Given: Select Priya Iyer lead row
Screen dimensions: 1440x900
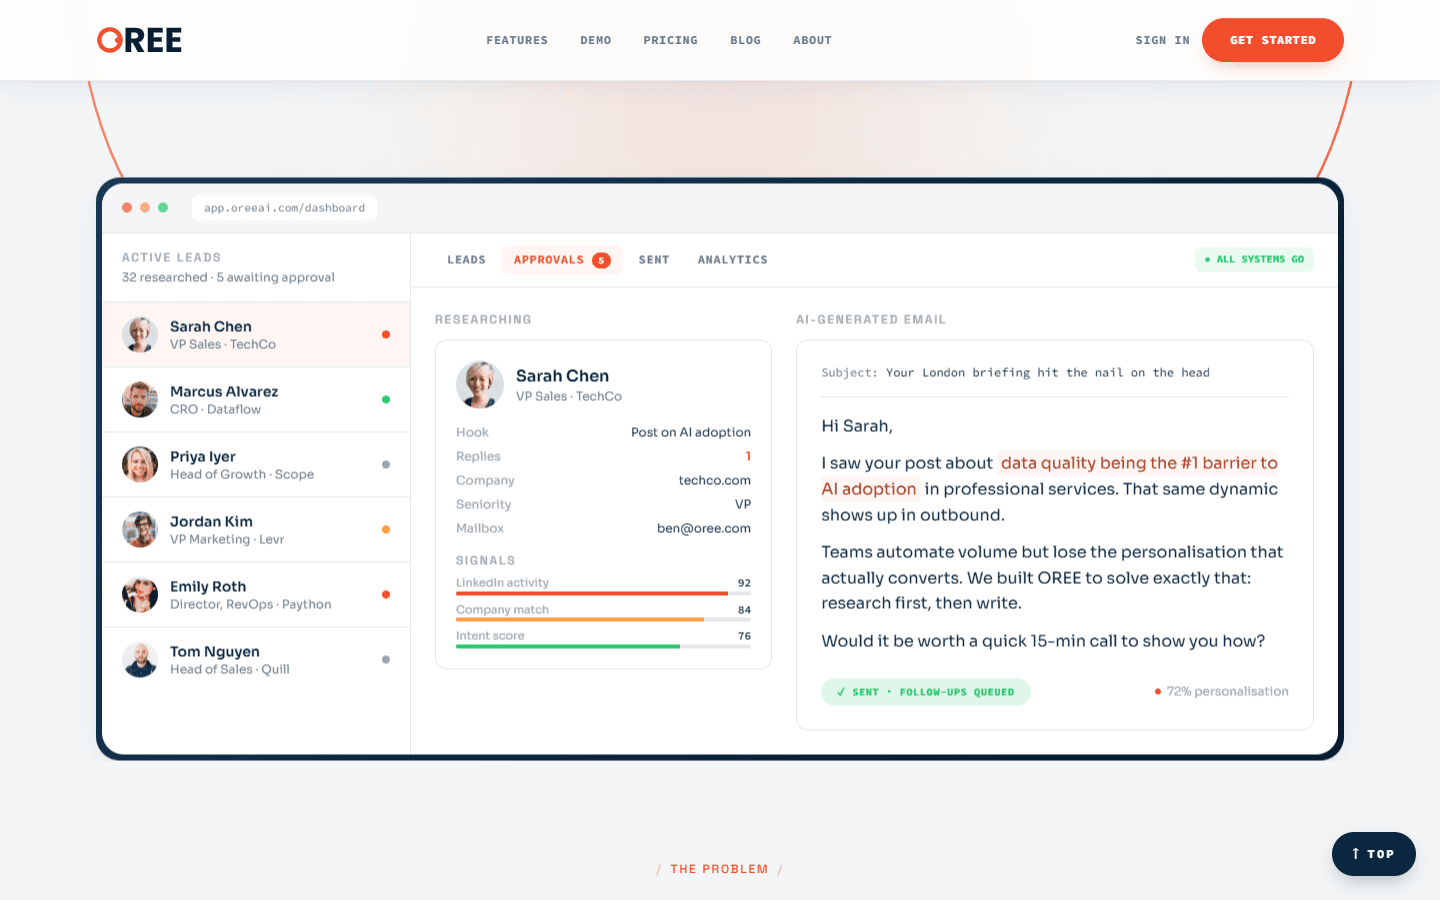Looking at the screenshot, I should (x=256, y=465).
